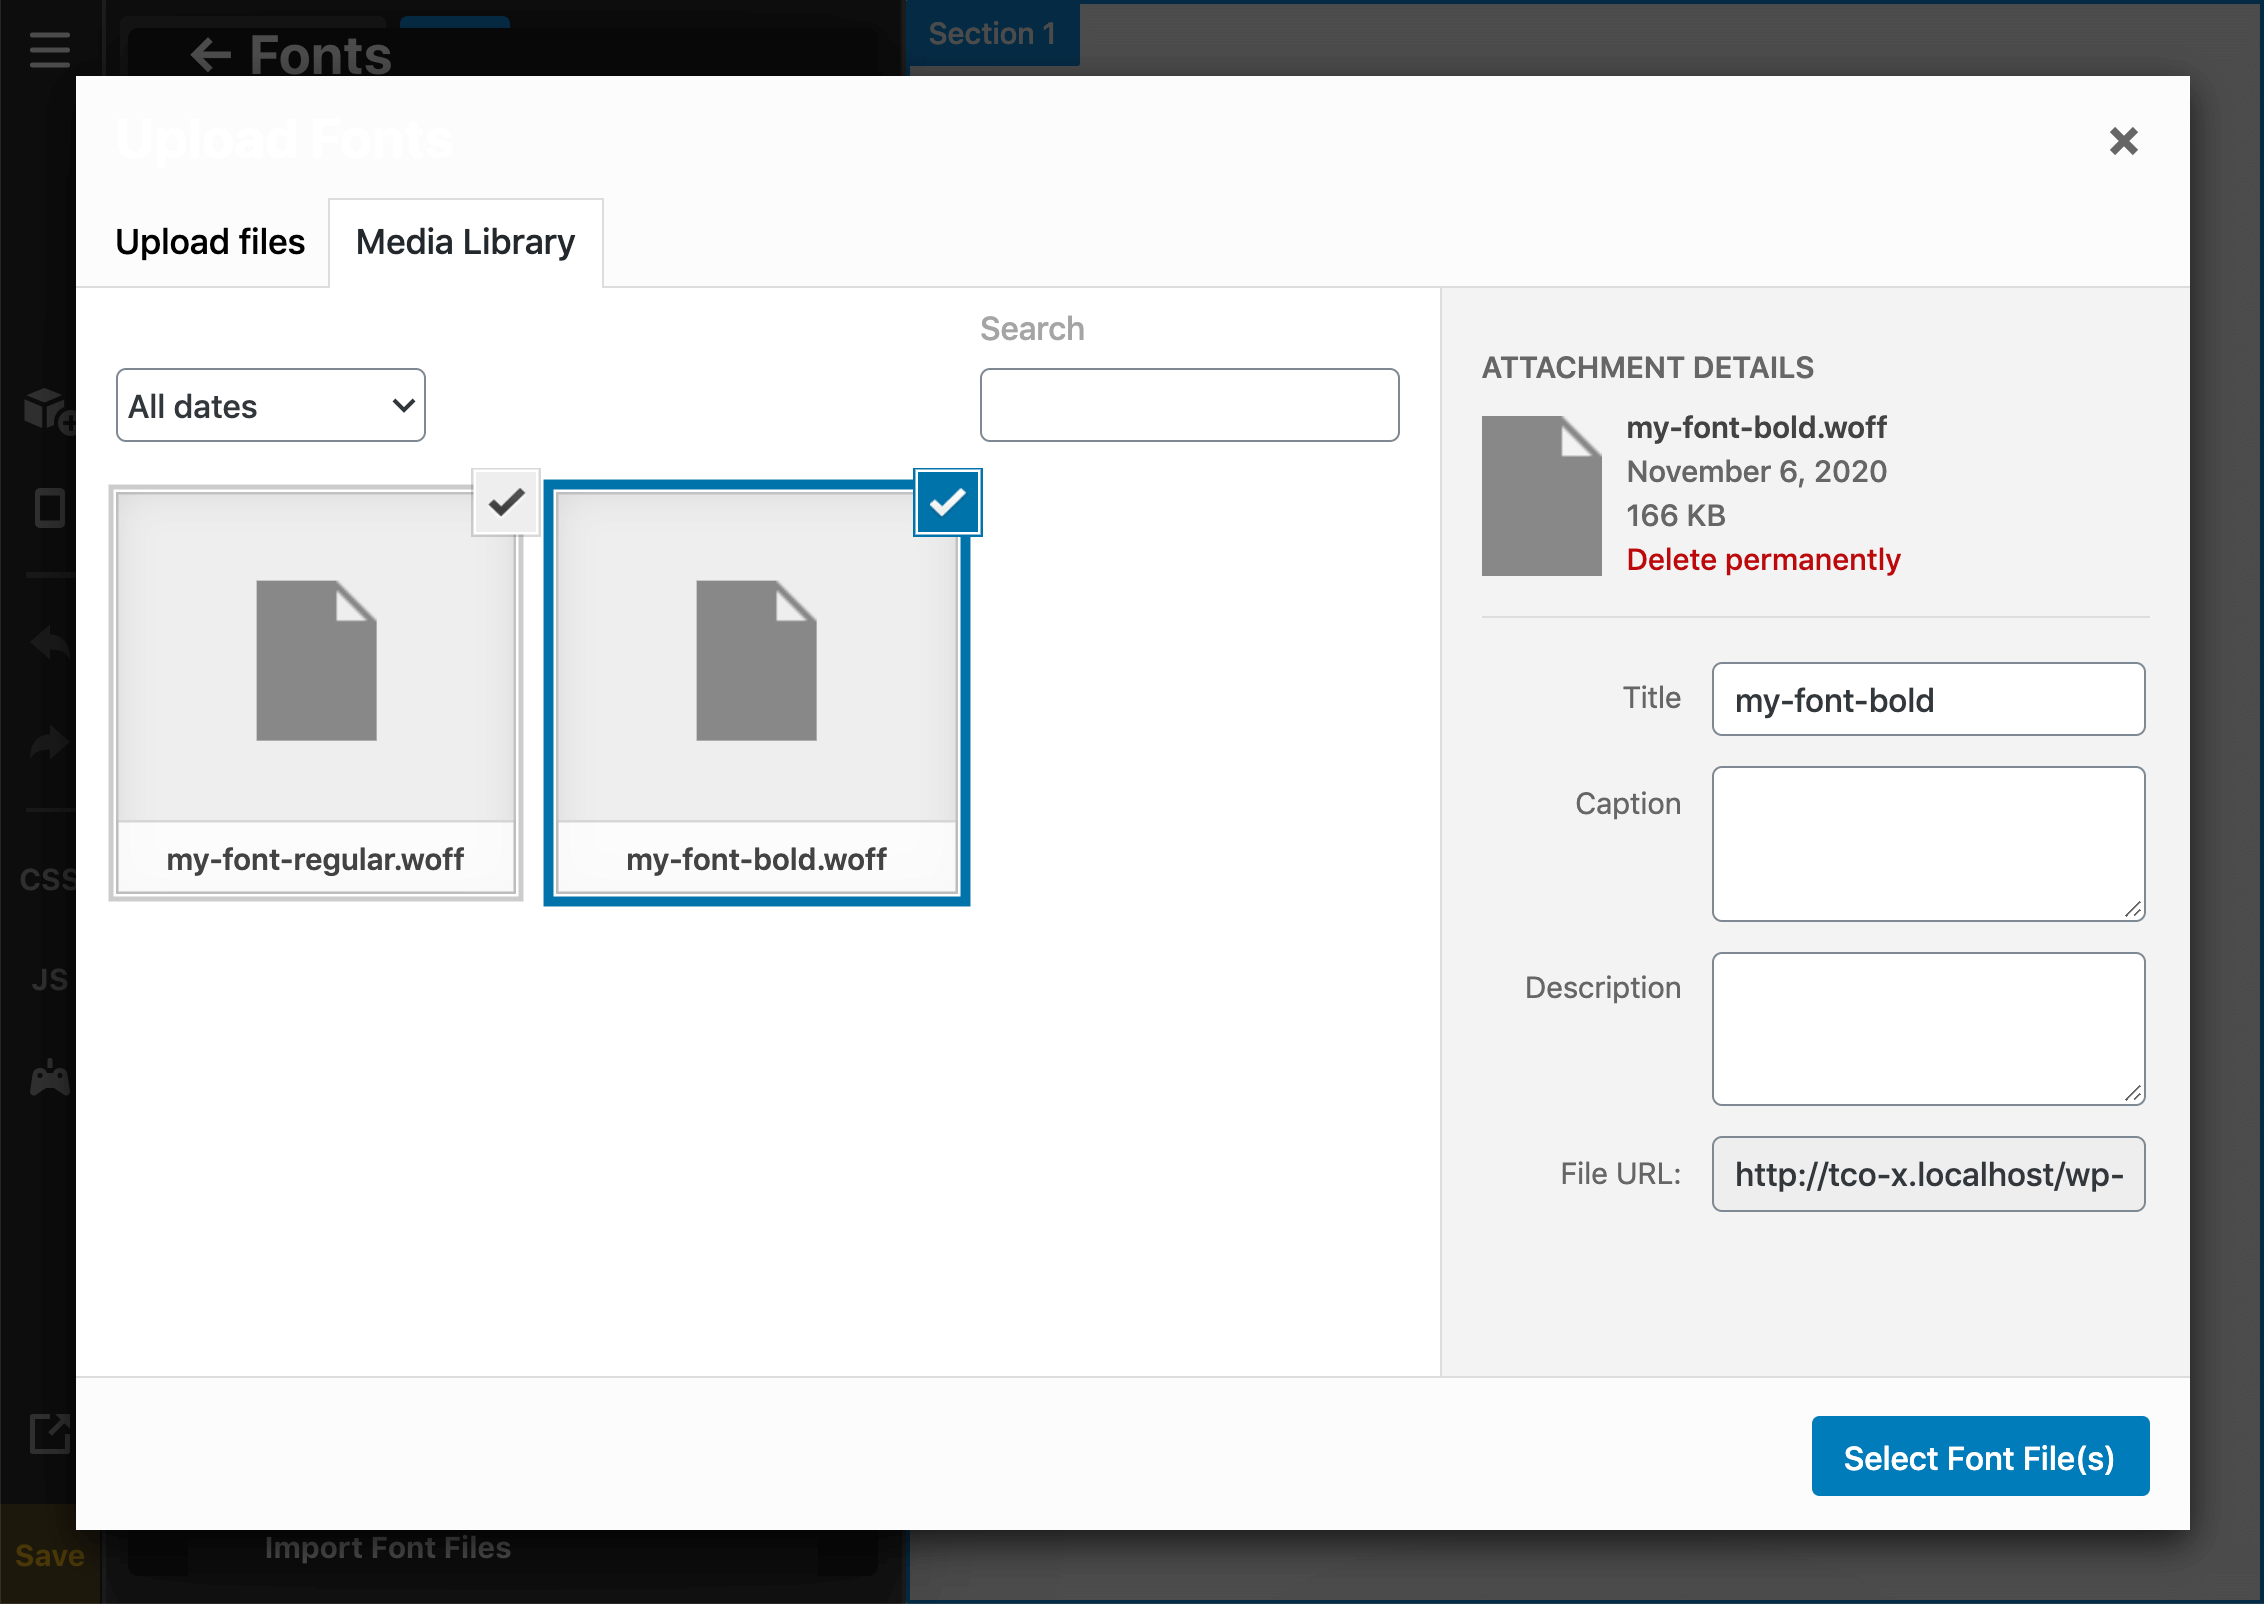Viewport: 2264px width, 1604px height.
Task: Click Select Font File(s) button
Action: 1979,1457
